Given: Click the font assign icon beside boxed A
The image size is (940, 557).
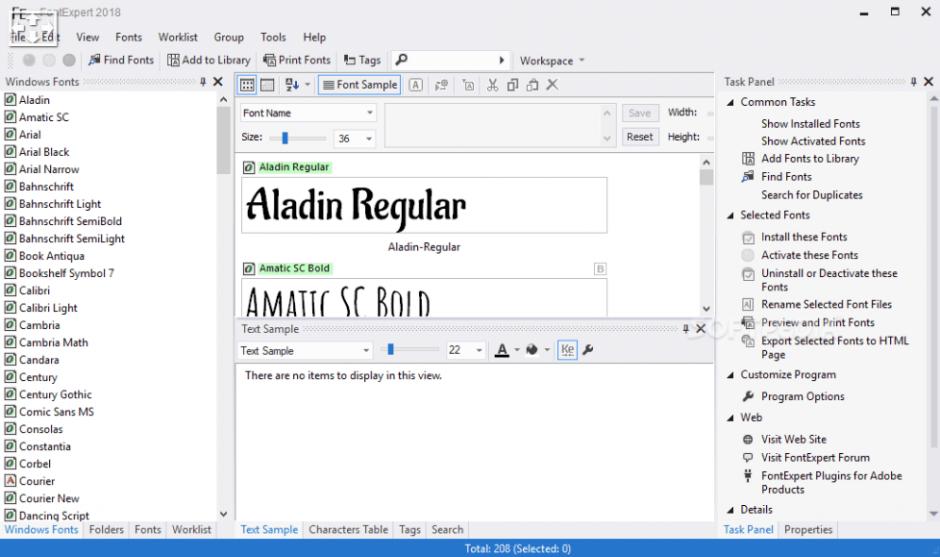Looking at the screenshot, I should tap(441, 85).
